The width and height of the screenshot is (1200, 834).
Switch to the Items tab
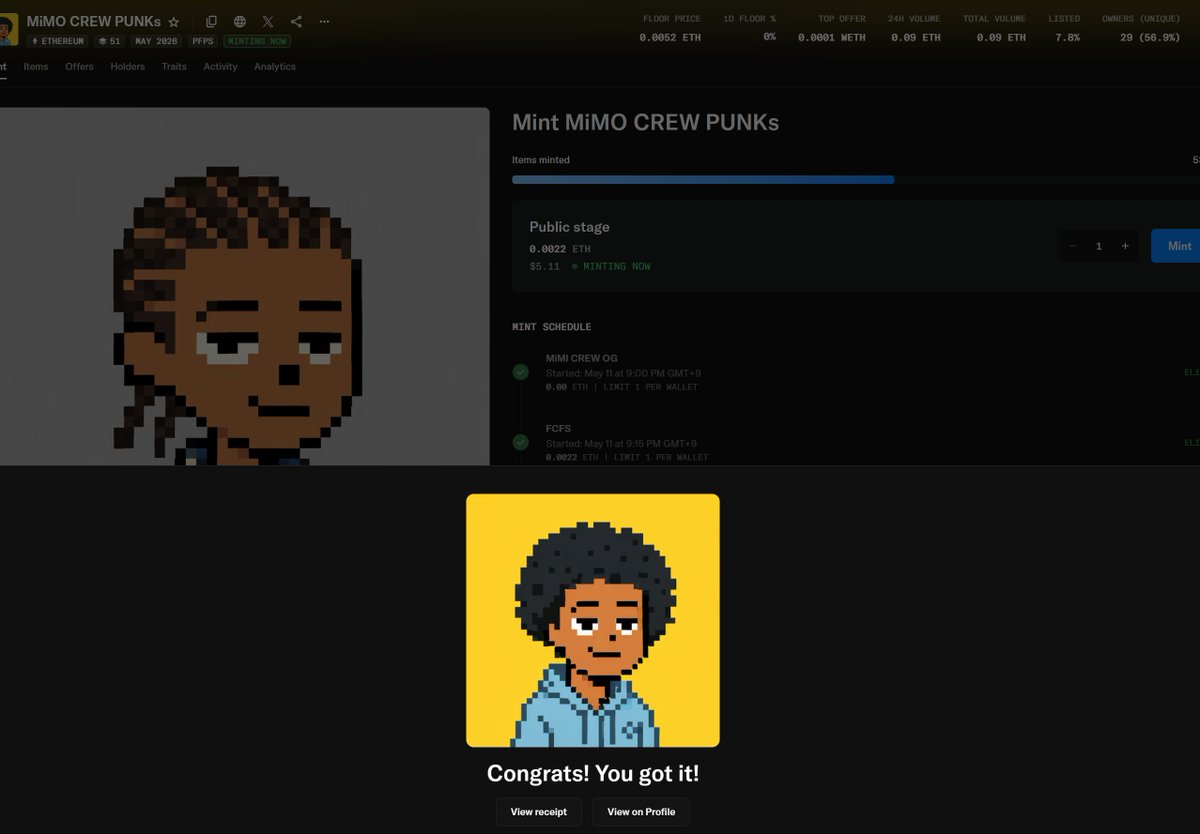coord(36,67)
